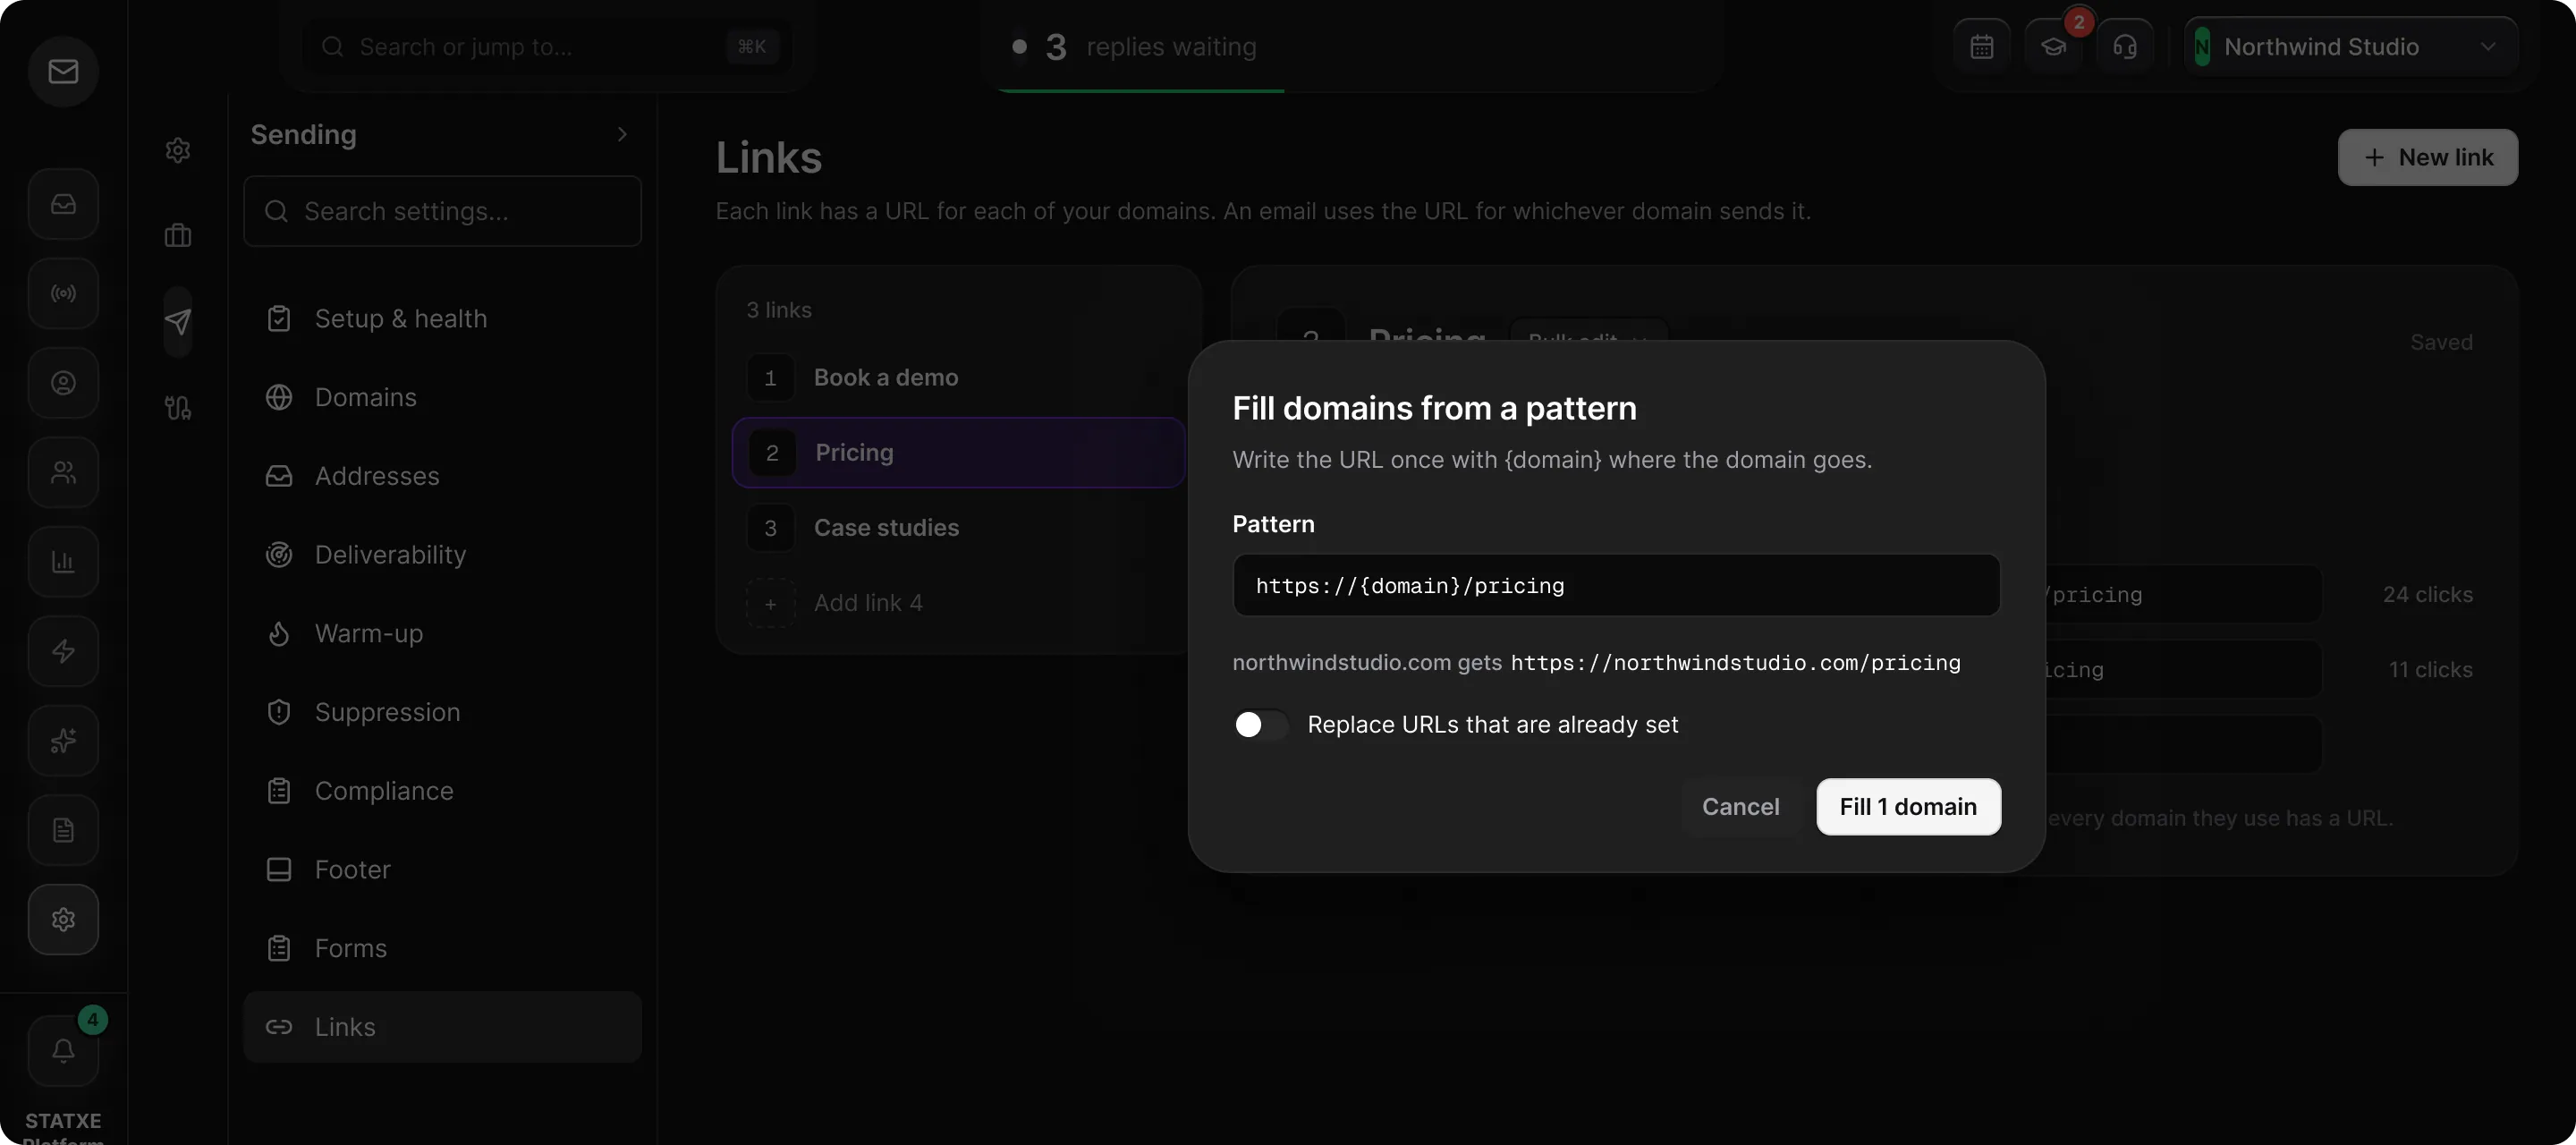Open the Northwind Studio workspace dropdown

click(x=2351, y=47)
